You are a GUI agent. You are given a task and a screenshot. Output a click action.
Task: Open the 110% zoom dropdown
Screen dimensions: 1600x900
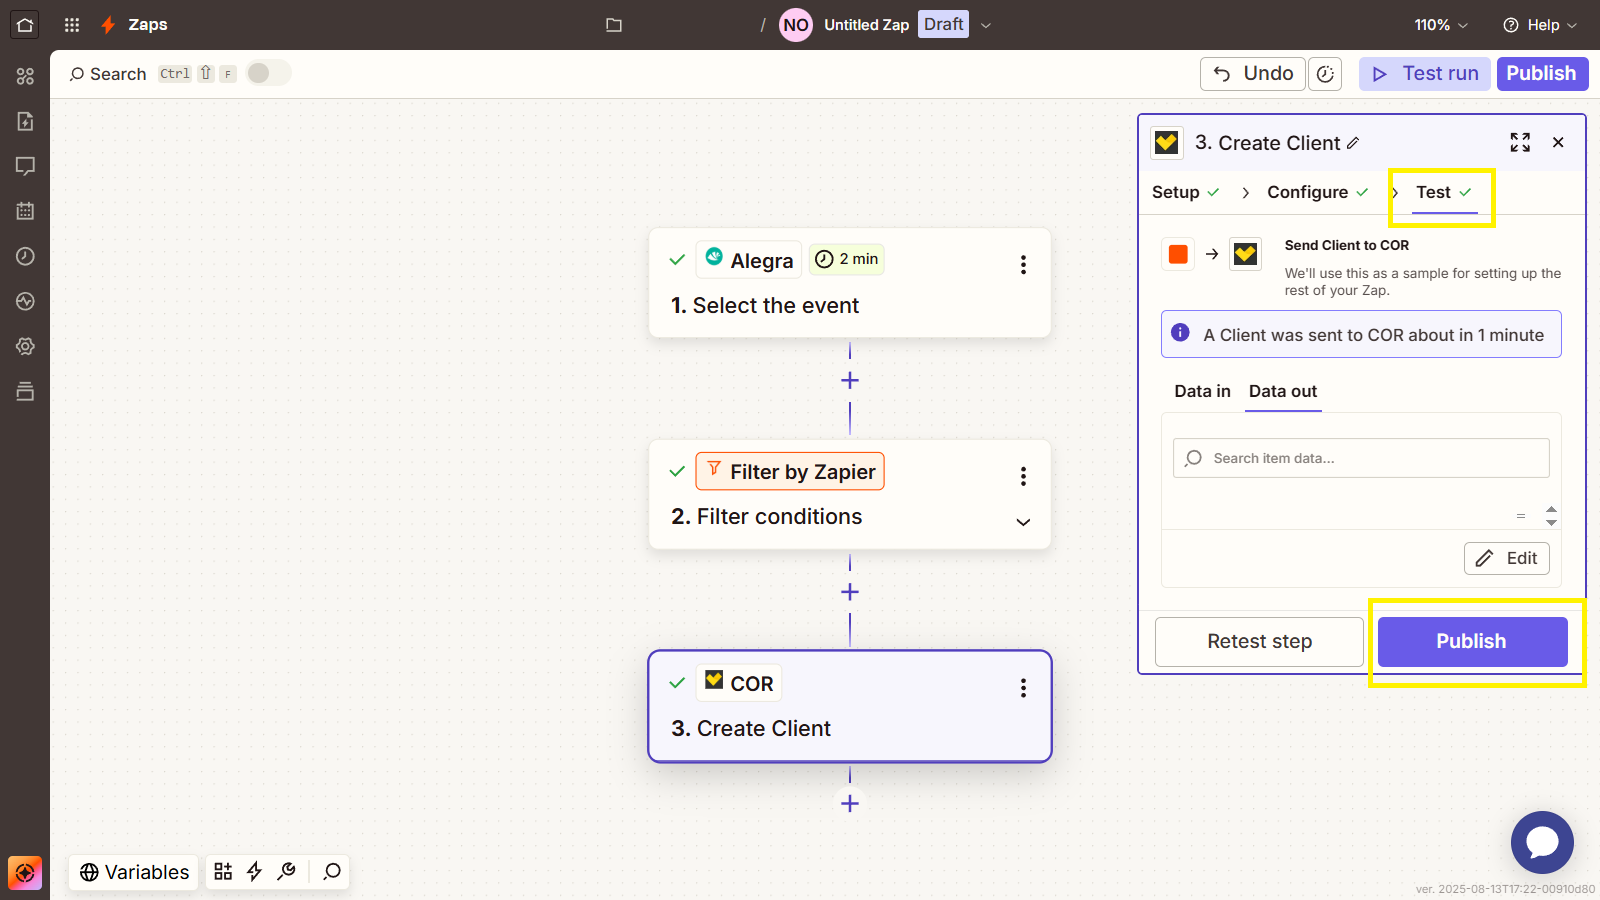pos(1441,25)
